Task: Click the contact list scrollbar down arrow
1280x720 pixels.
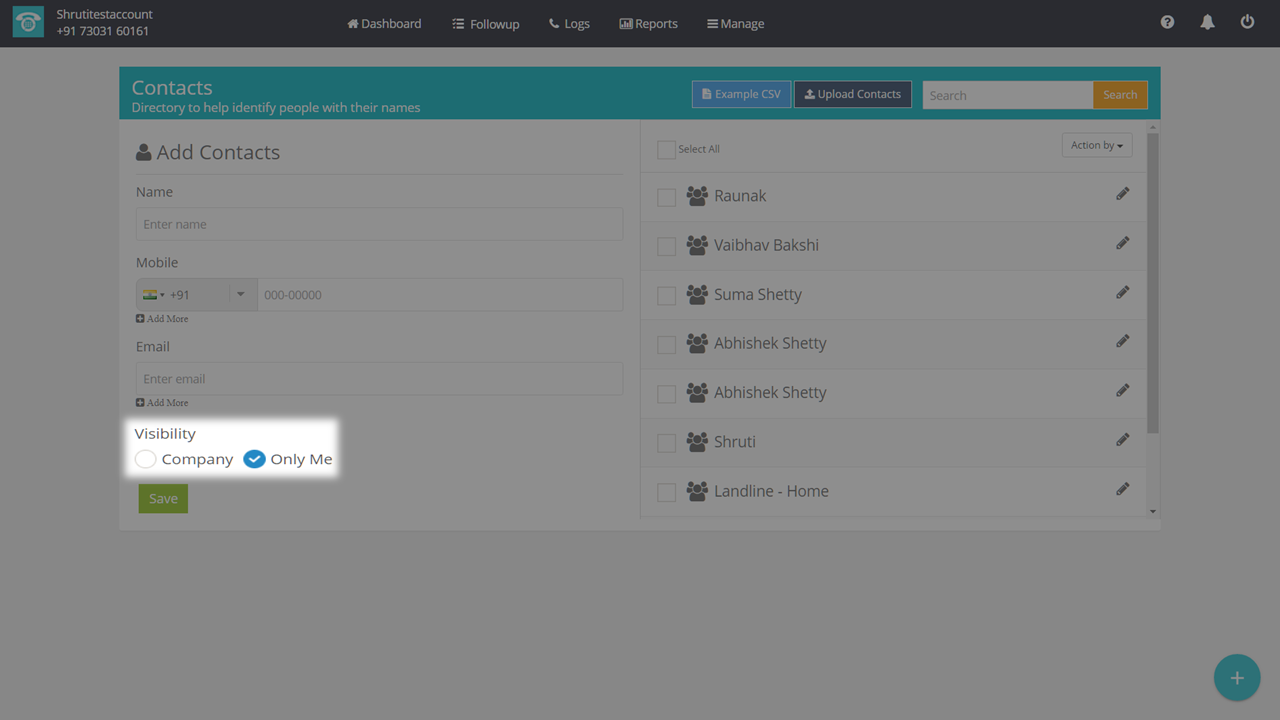Action: point(1152,511)
